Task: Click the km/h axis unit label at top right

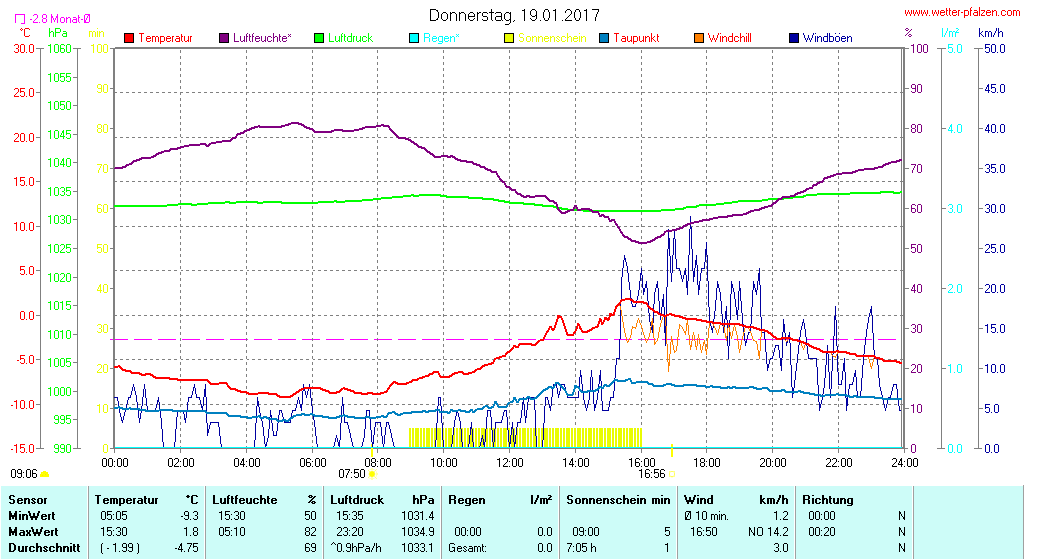Action: pyautogui.click(x=991, y=33)
